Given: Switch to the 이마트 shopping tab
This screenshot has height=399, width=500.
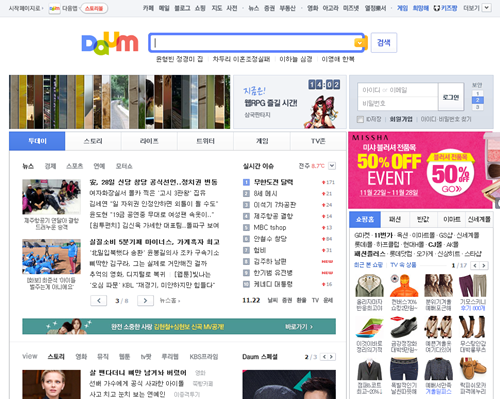Looking at the screenshot, I should (x=452, y=219).
